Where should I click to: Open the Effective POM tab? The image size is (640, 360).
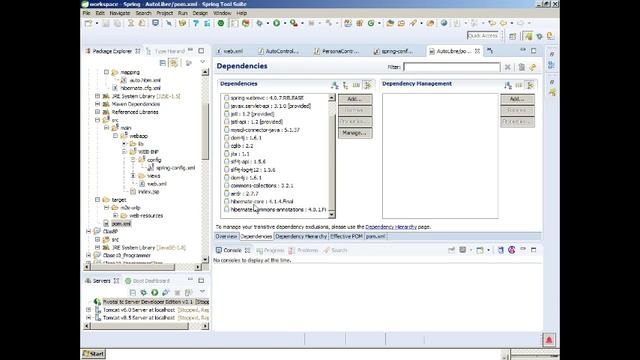pos(346,236)
